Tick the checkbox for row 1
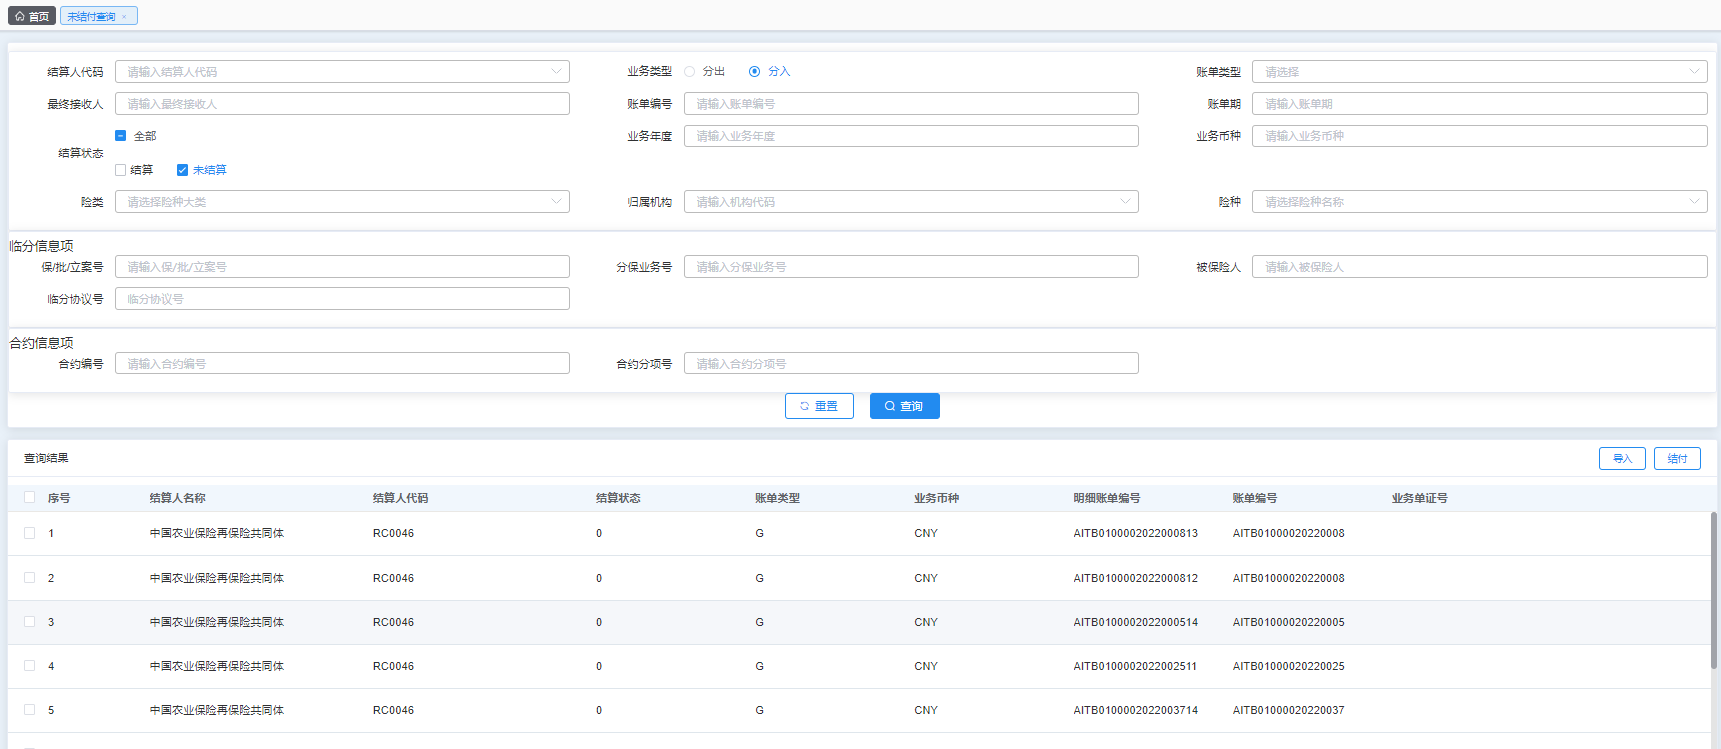This screenshot has width=1721, height=749. click(x=29, y=533)
